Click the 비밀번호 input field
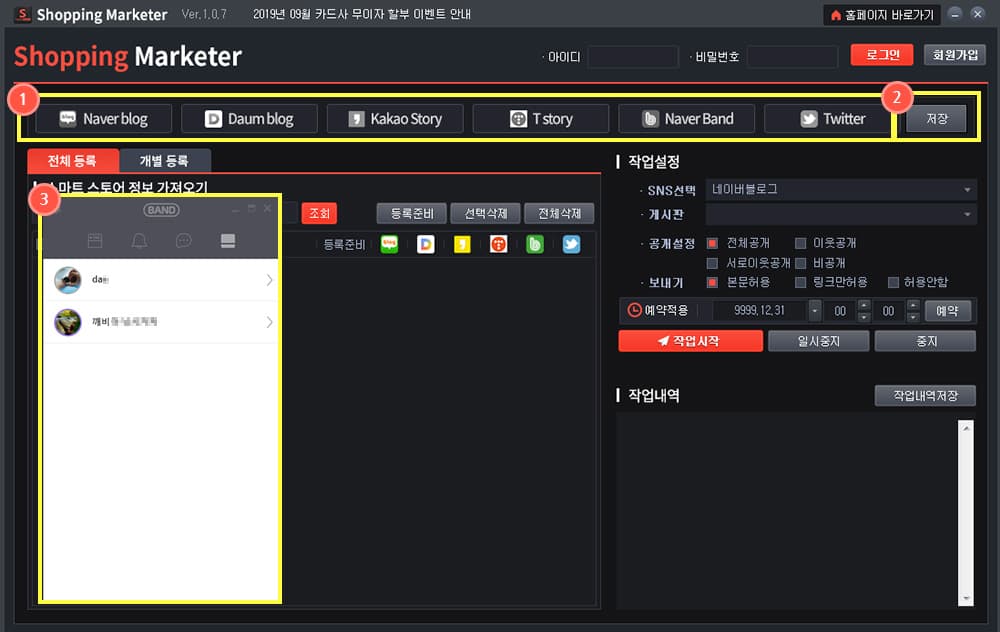 [792, 57]
